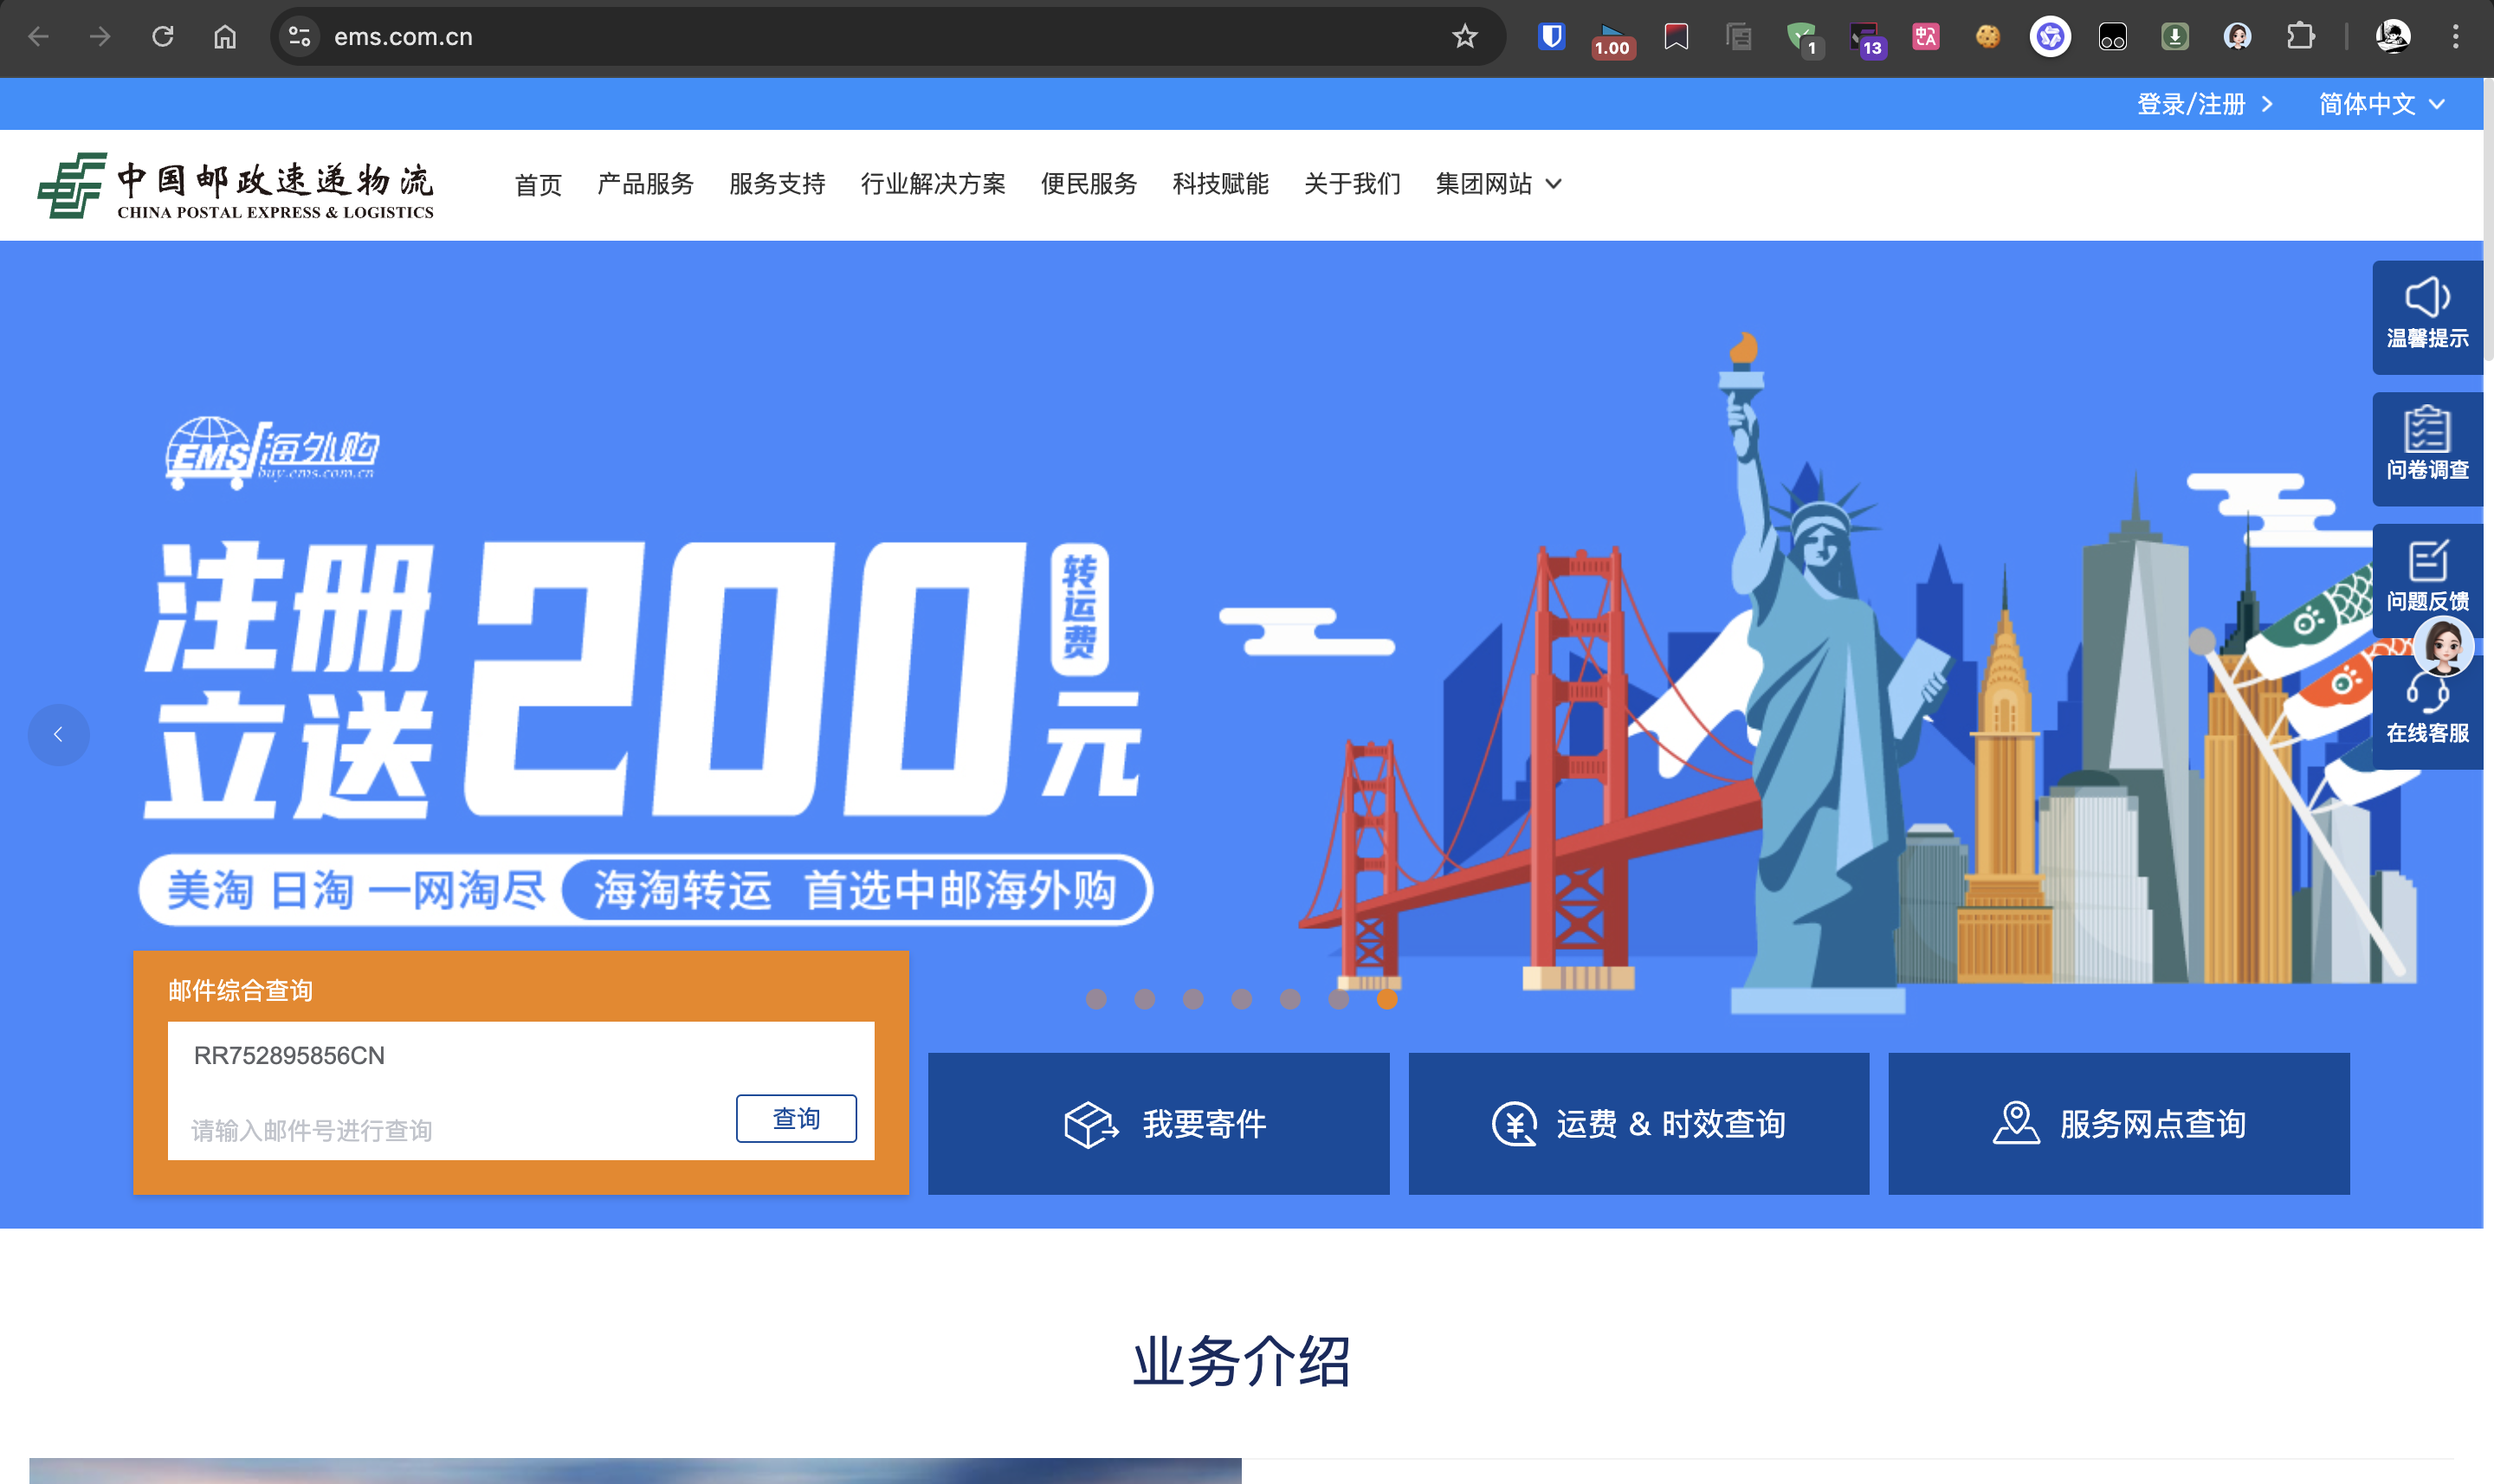
Task: Select the third carousel dot
Action: coord(1193,999)
